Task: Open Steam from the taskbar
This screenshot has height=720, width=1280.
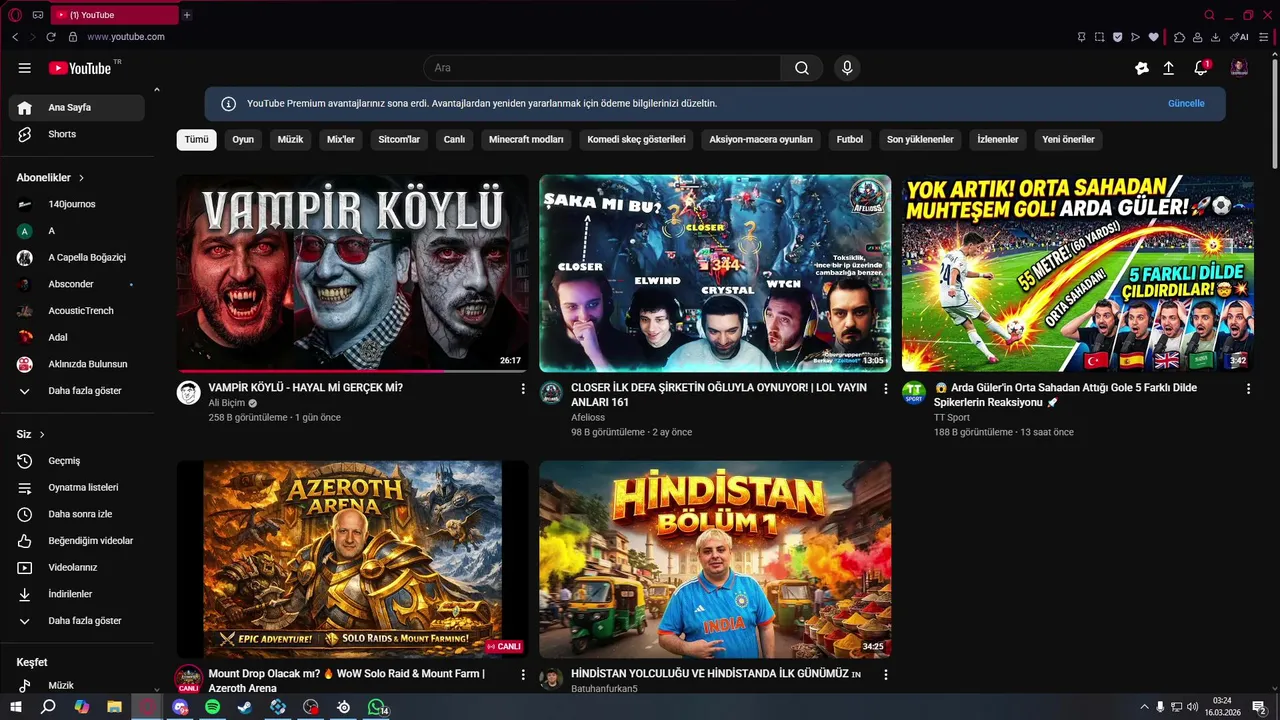Action: (245, 707)
